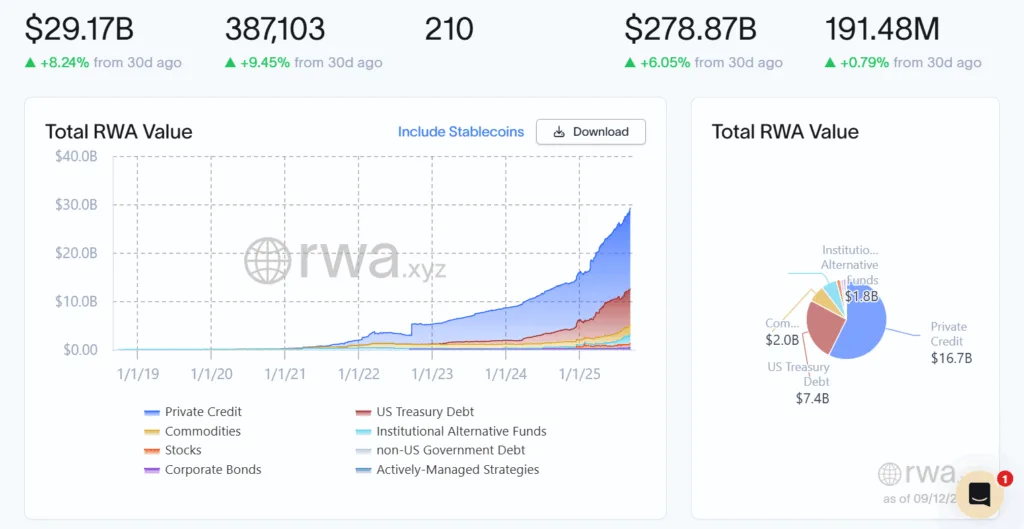Click green up arrow beside +8.24%

tap(31, 63)
